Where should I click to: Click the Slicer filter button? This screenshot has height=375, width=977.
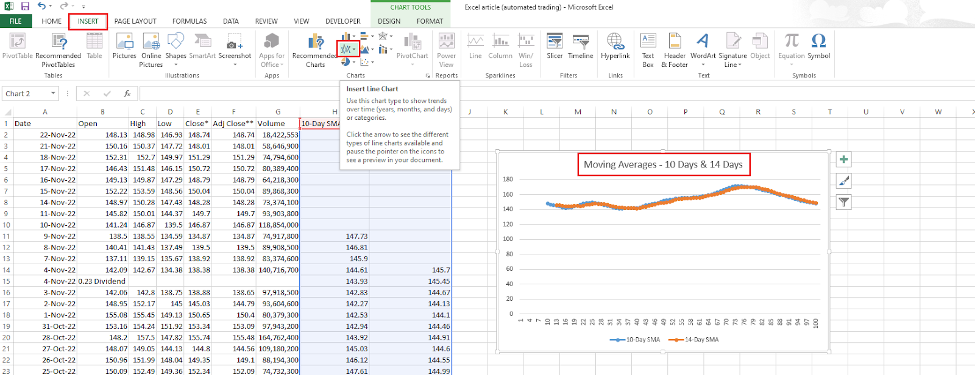coord(554,47)
